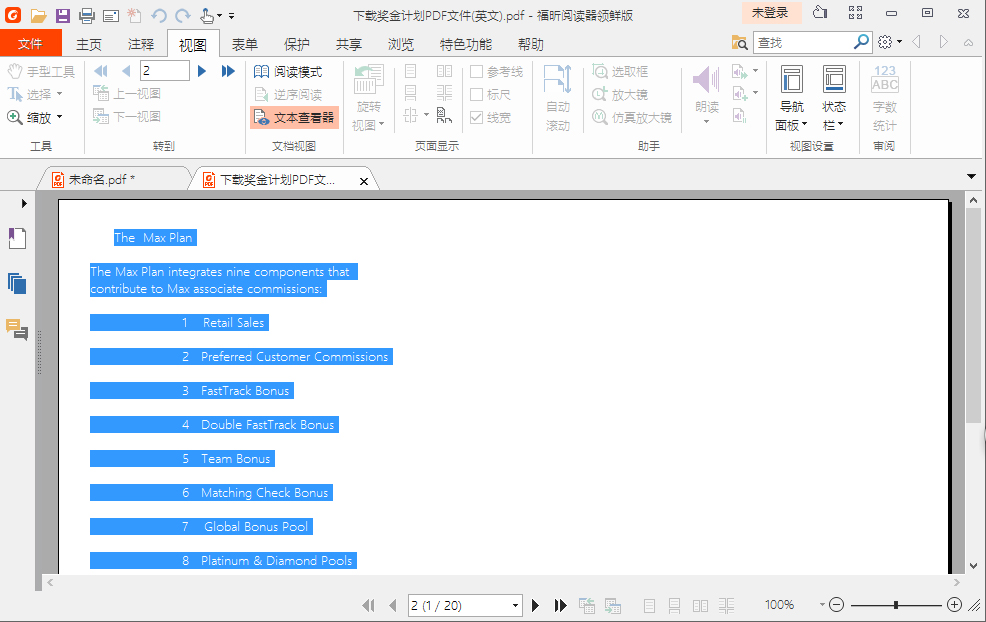986x622 pixels.
Task: Activate the Text Viewer (文本查看器)
Action: pyautogui.click(x=293, y=117)
